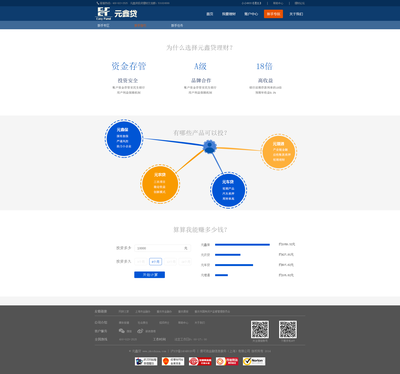
Task: Click the A级 heading
Action: point(200,66)
